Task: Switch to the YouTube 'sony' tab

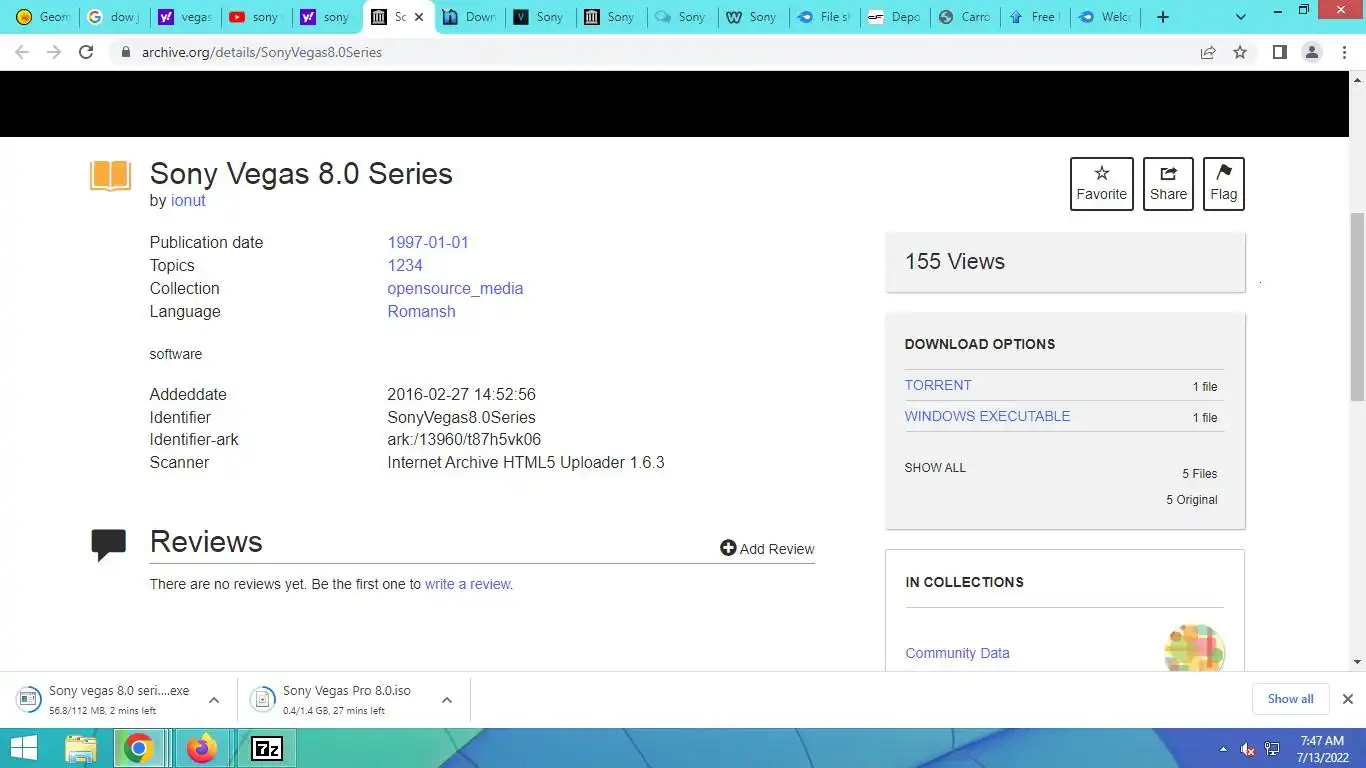Action: (255, 17)
